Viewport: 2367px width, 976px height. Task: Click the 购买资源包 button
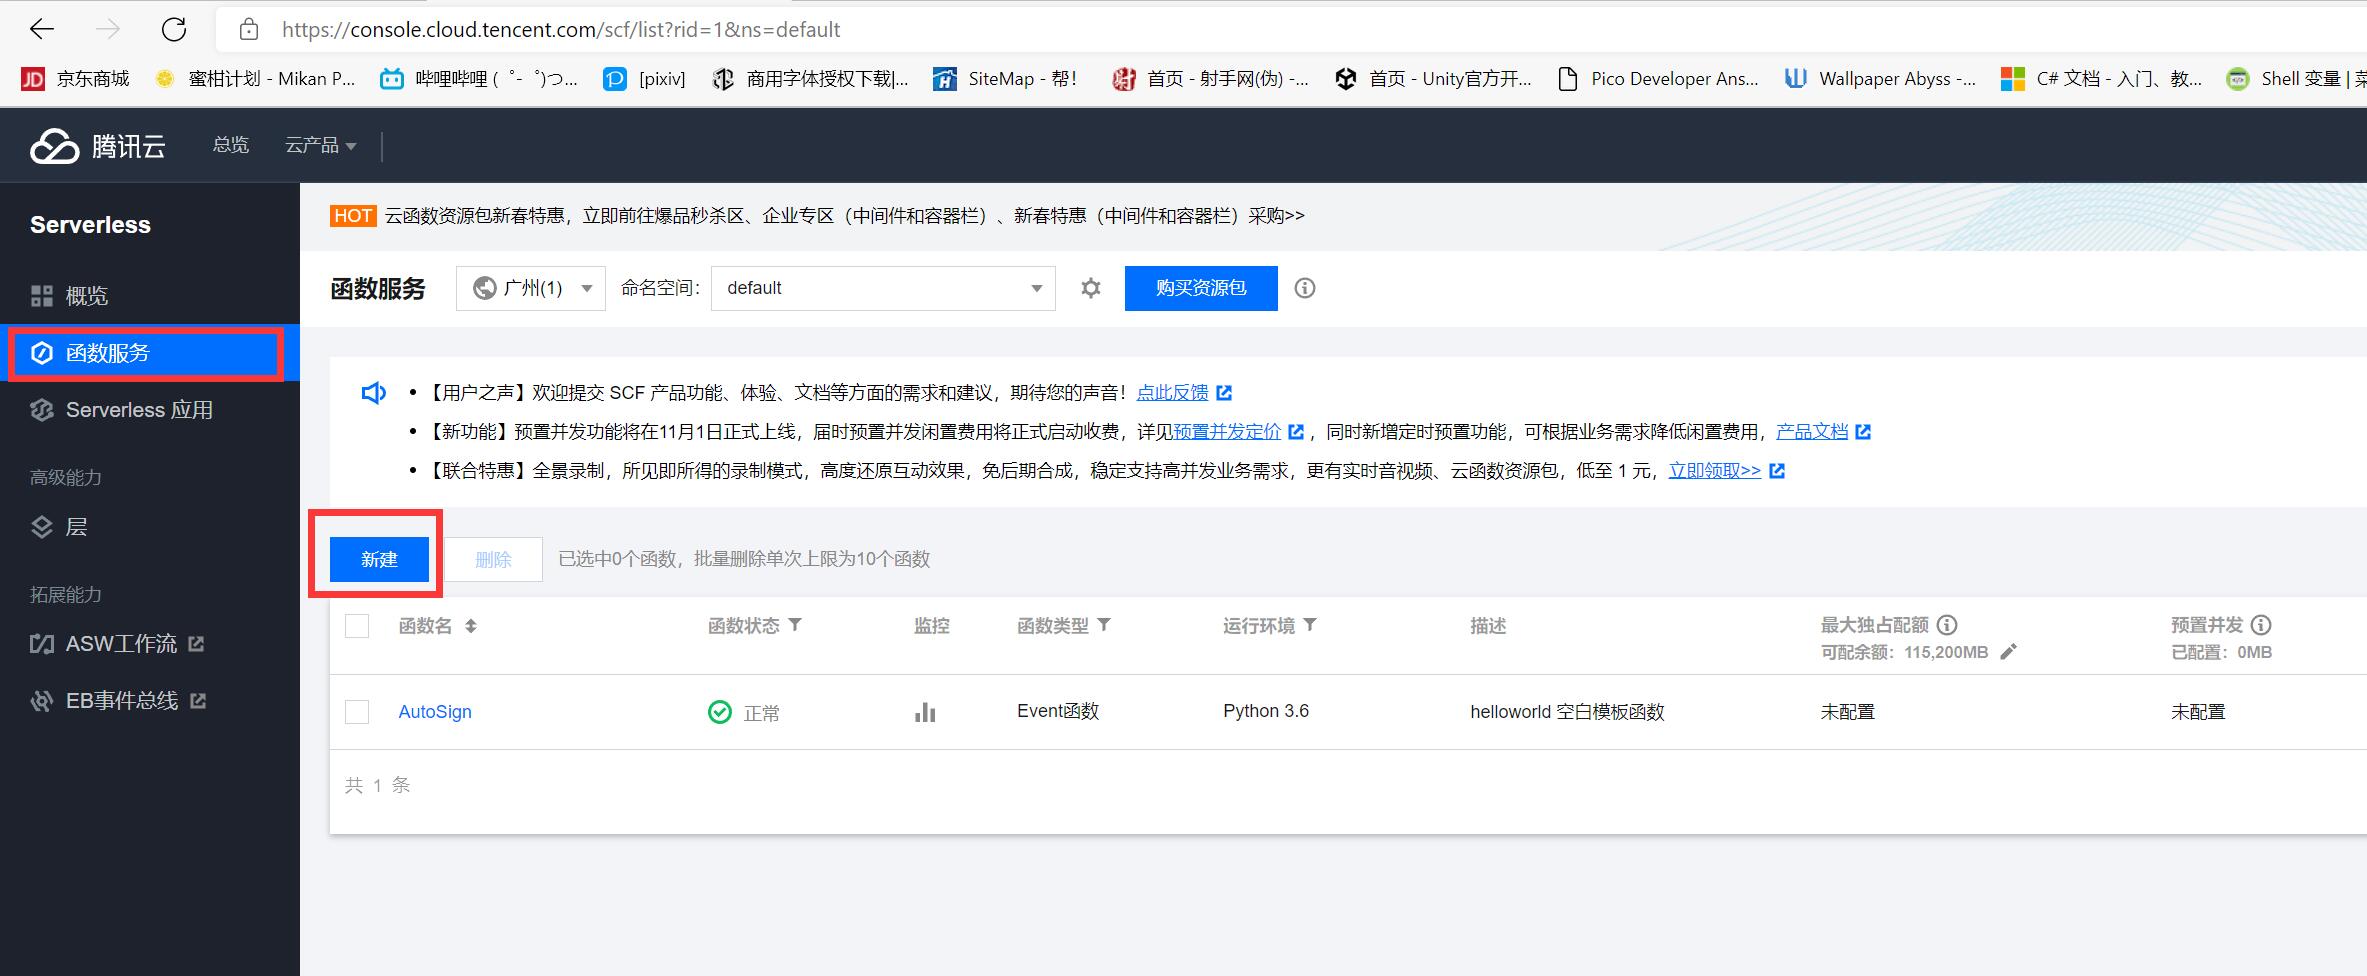1201,288
